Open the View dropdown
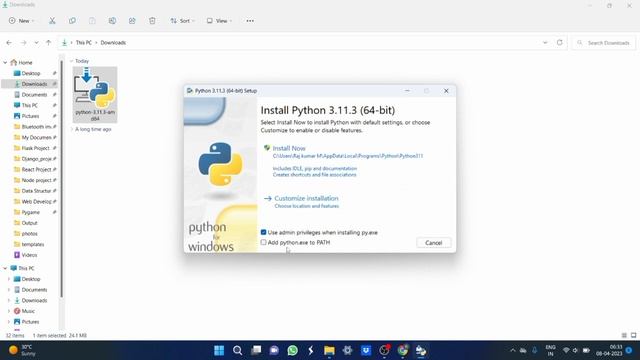 (x=219, y=21)
